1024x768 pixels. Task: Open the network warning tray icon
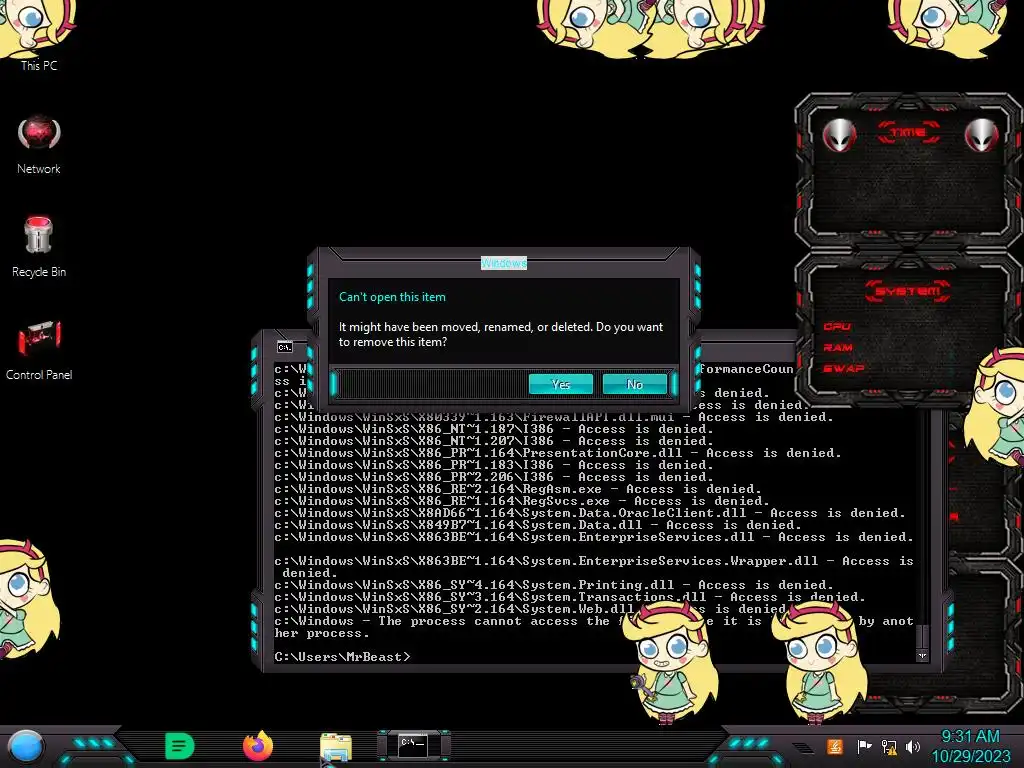coord(889,746)
